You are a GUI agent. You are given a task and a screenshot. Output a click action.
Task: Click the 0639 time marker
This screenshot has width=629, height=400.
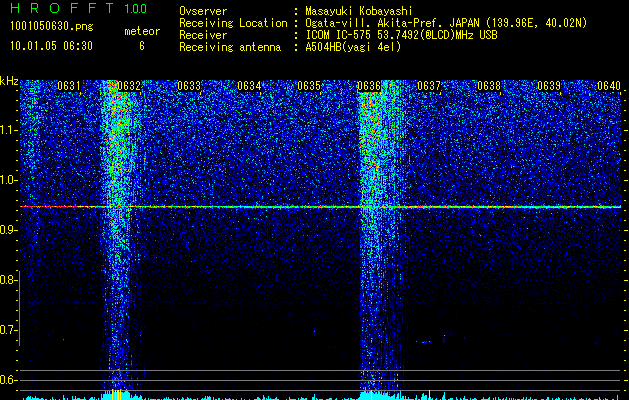point(549,86)
